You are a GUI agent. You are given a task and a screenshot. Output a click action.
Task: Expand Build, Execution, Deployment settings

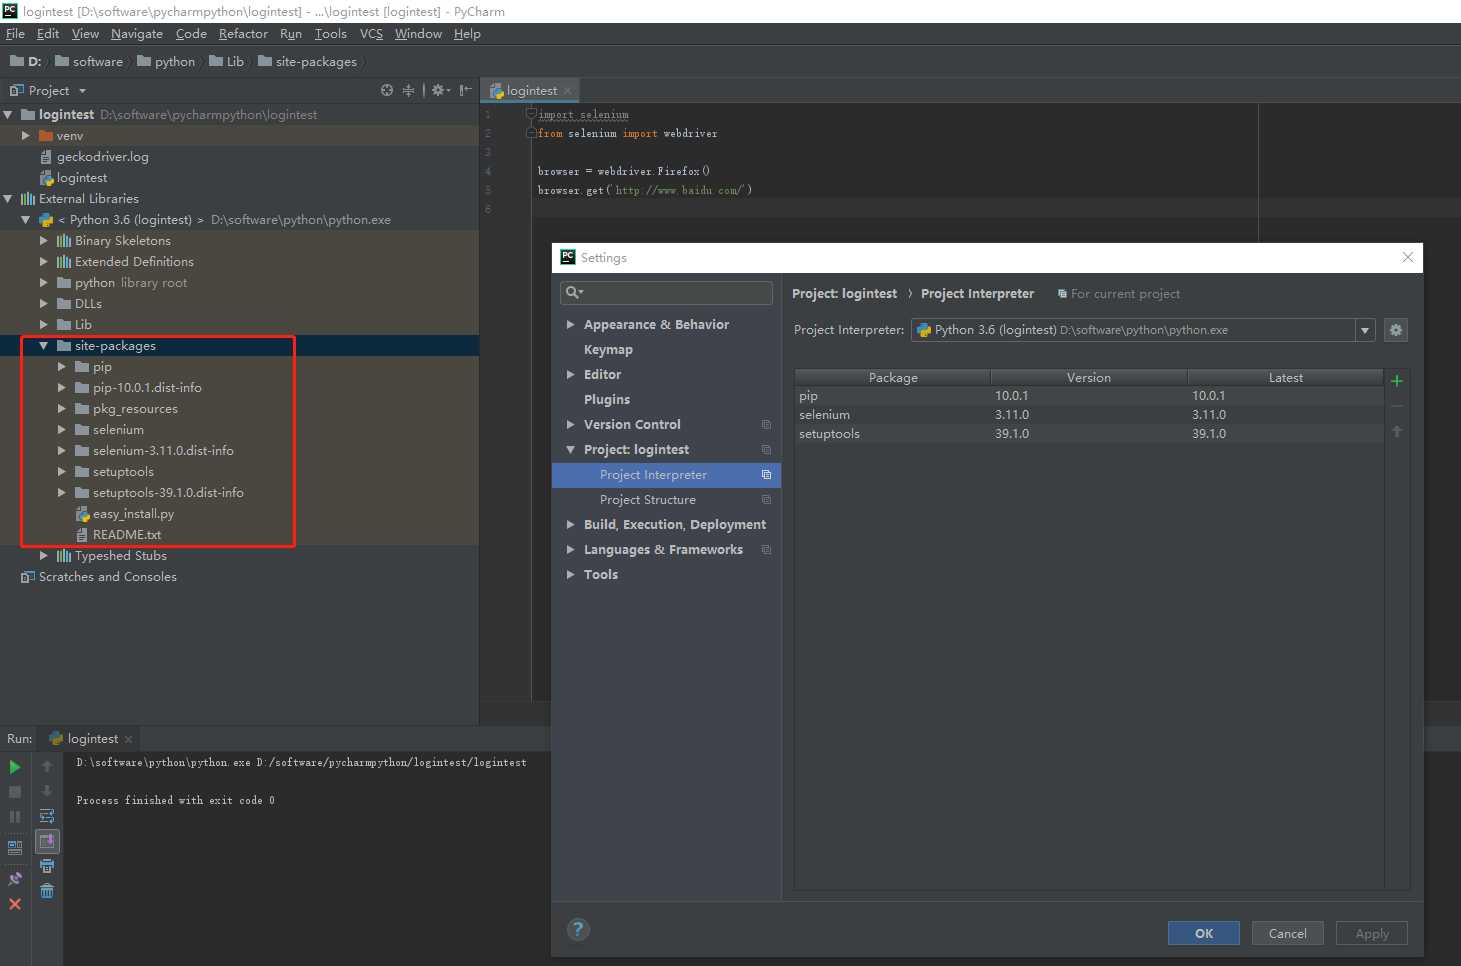click(x=570, y=525)
